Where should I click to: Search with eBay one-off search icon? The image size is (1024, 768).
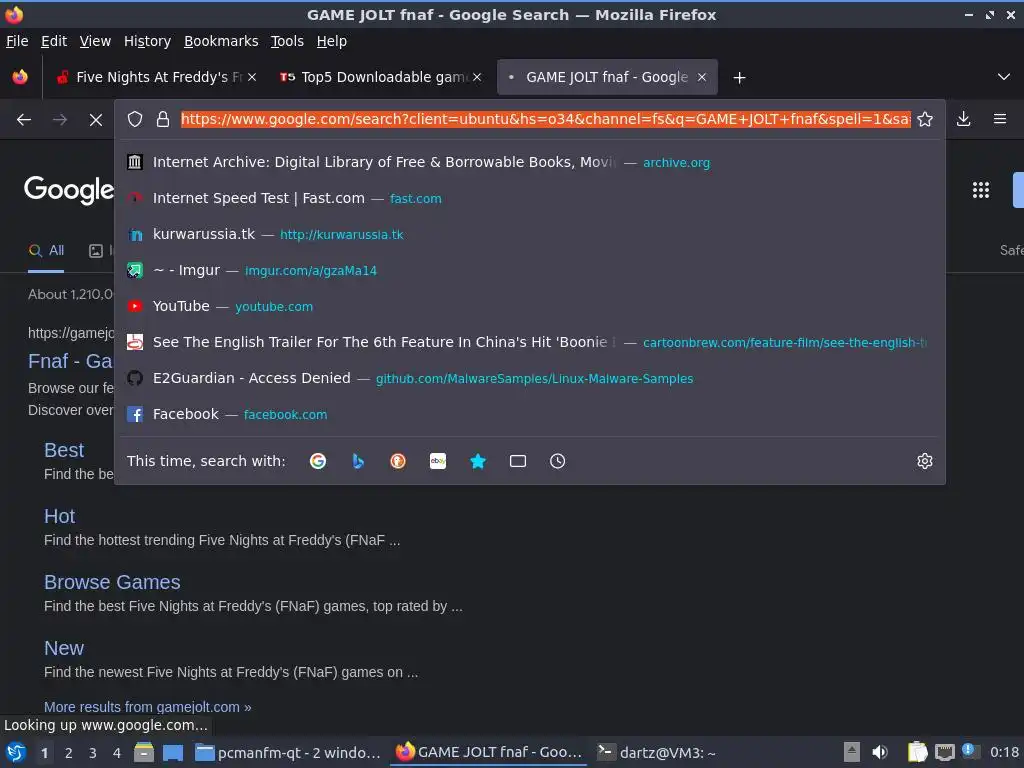point(438,461)
